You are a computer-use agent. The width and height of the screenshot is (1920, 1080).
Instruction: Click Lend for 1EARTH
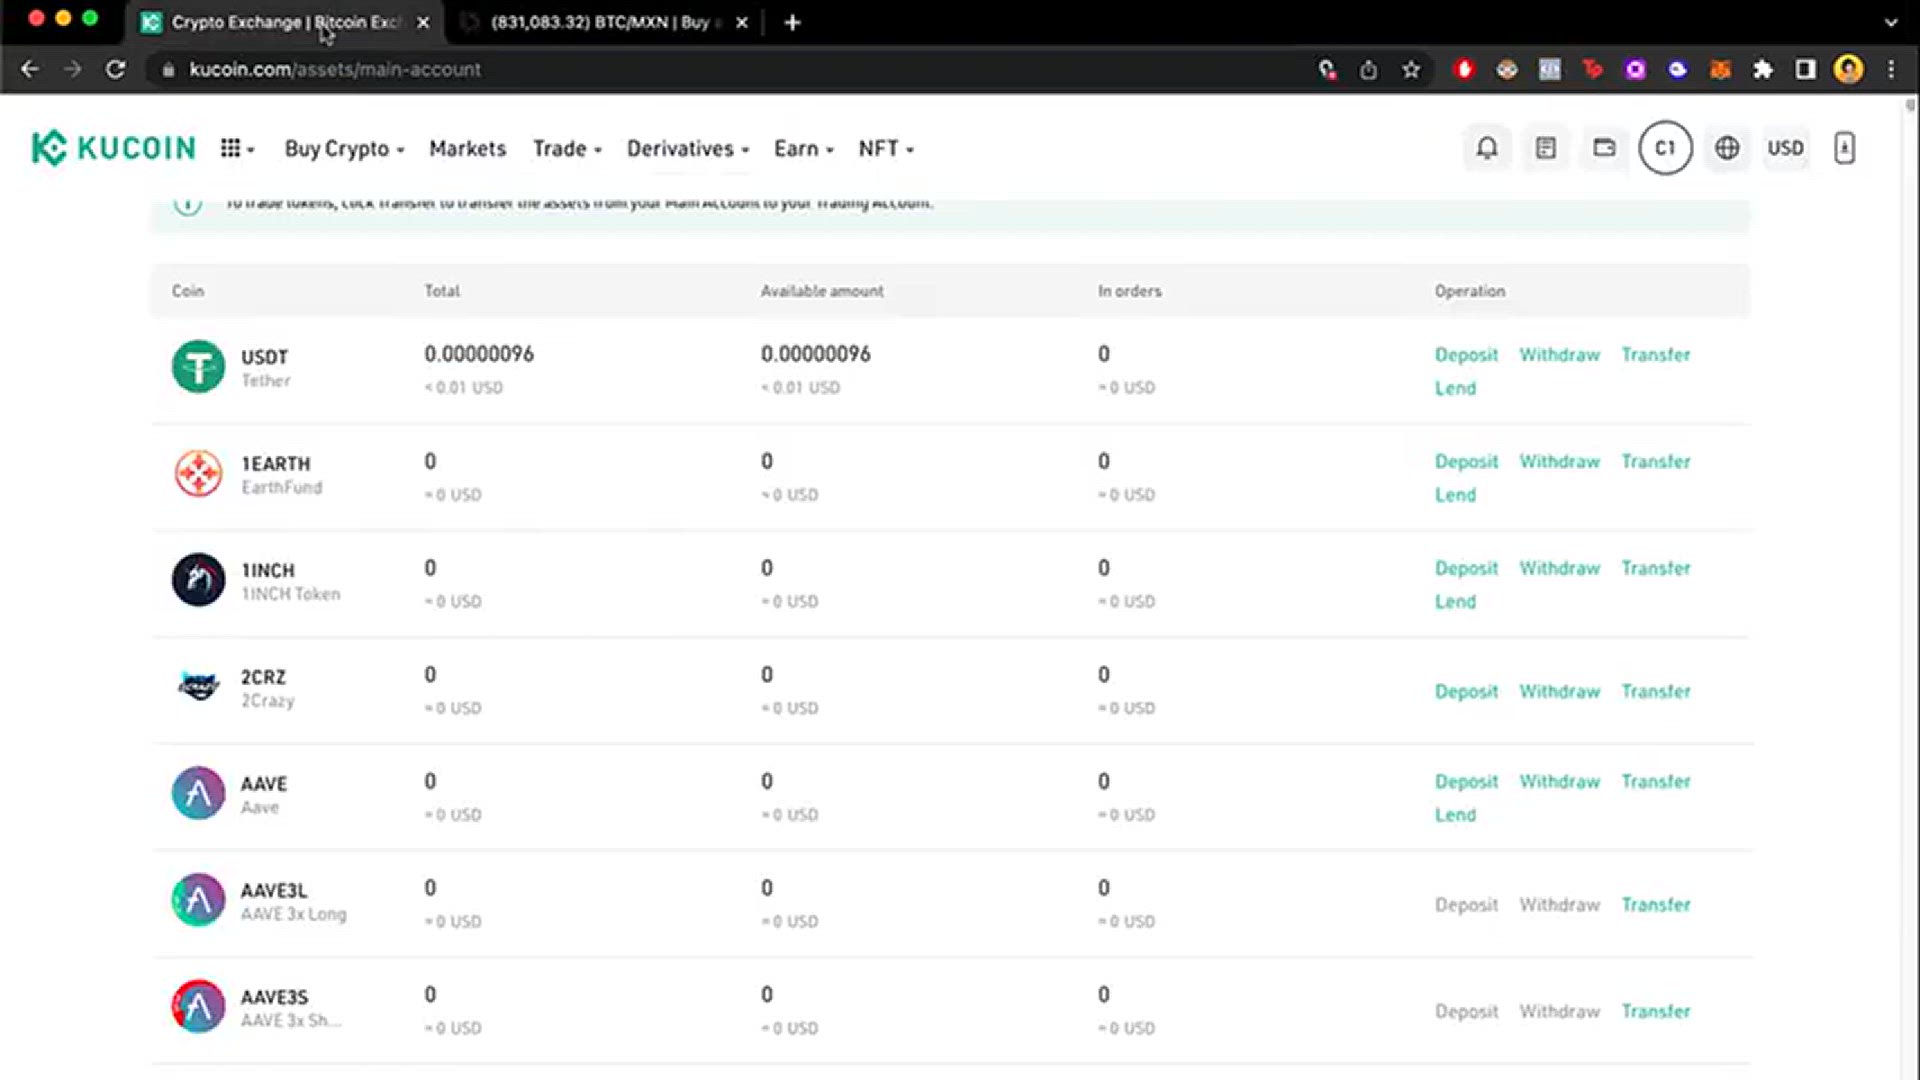click(1455, 495)
